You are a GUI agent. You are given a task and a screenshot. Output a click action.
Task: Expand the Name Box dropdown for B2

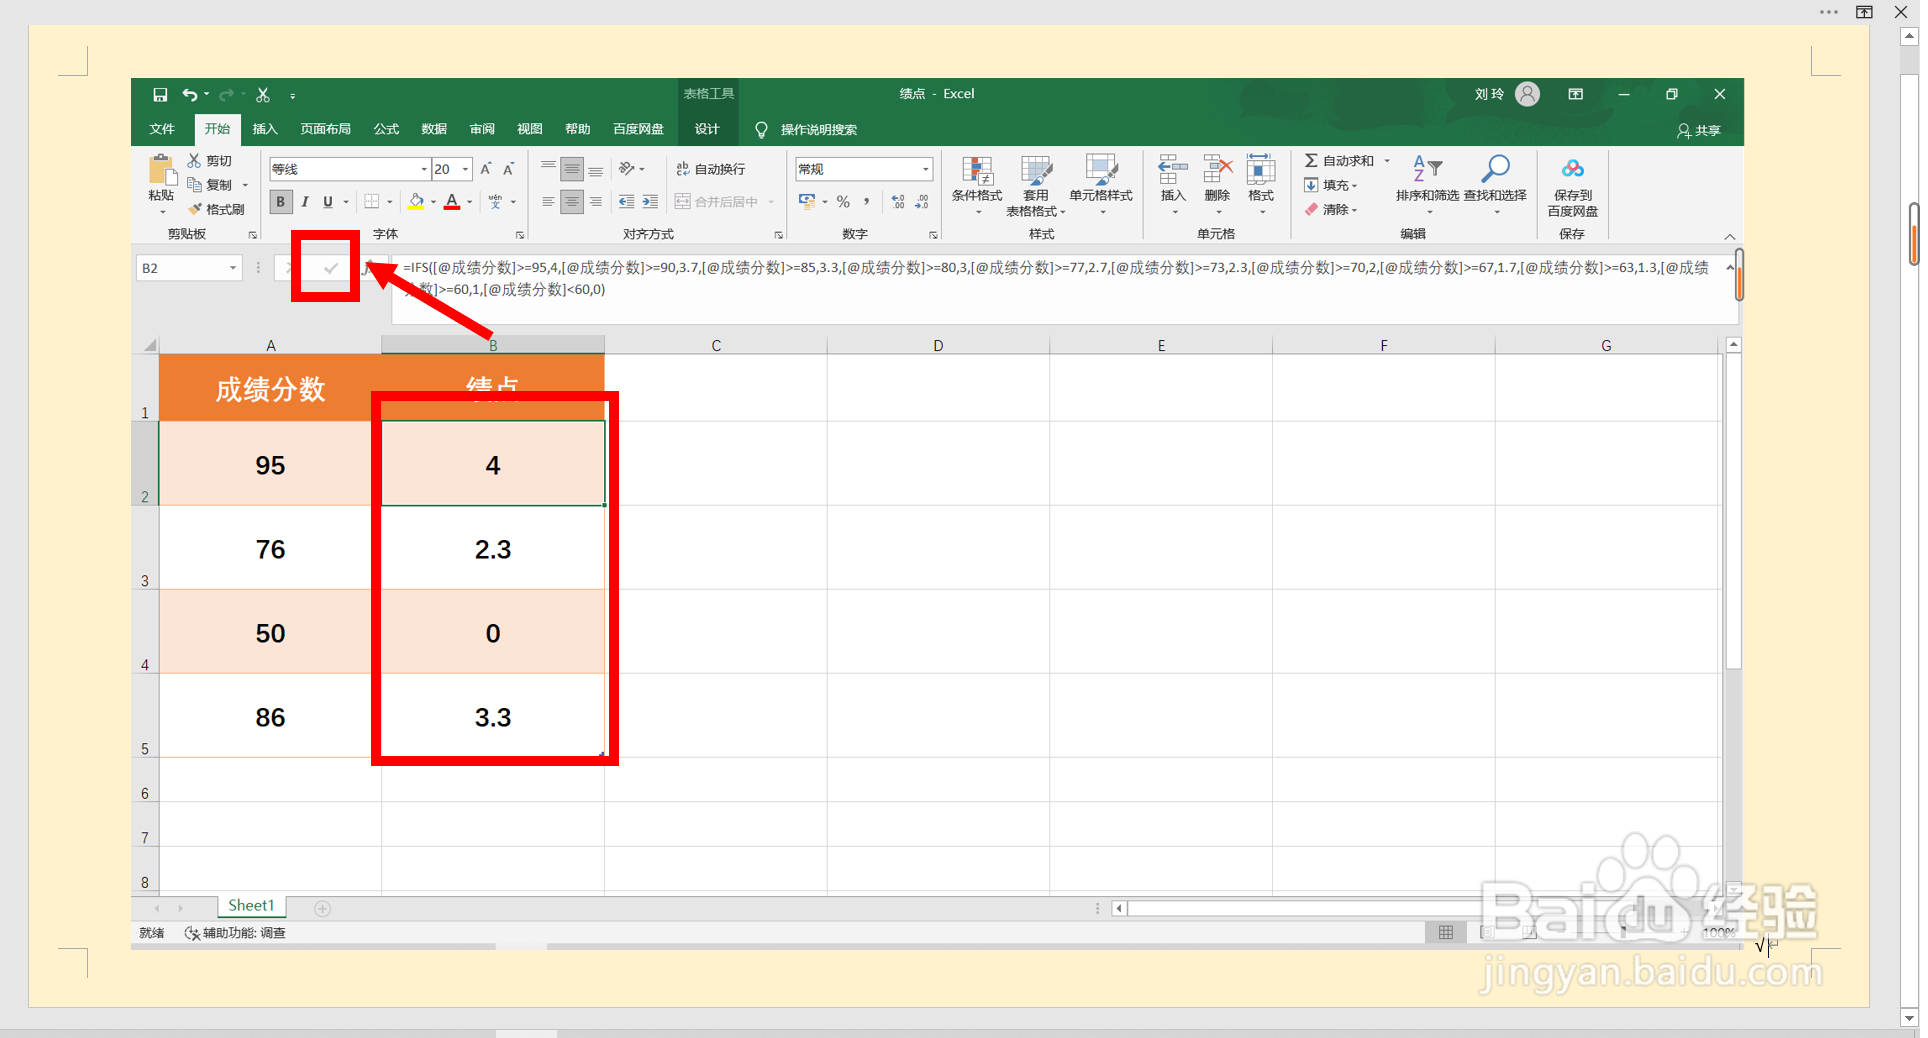pyautogui.click(x=233, y=268)
